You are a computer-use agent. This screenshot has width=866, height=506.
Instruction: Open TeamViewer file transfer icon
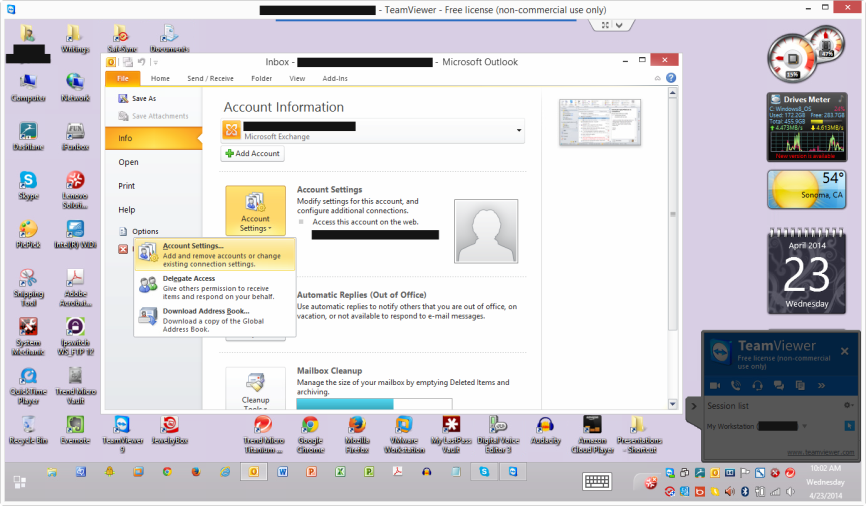point(800,385)
